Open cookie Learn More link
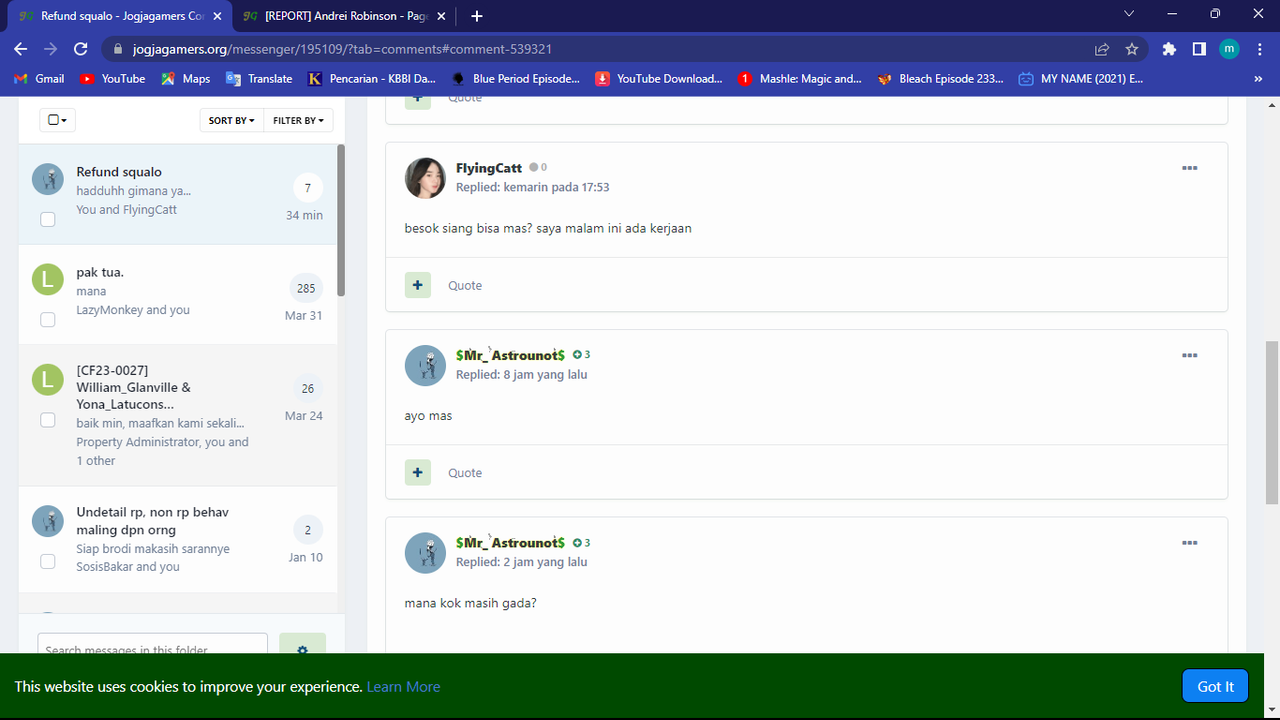Viewport: 1280px width, 720px height. 403,686
